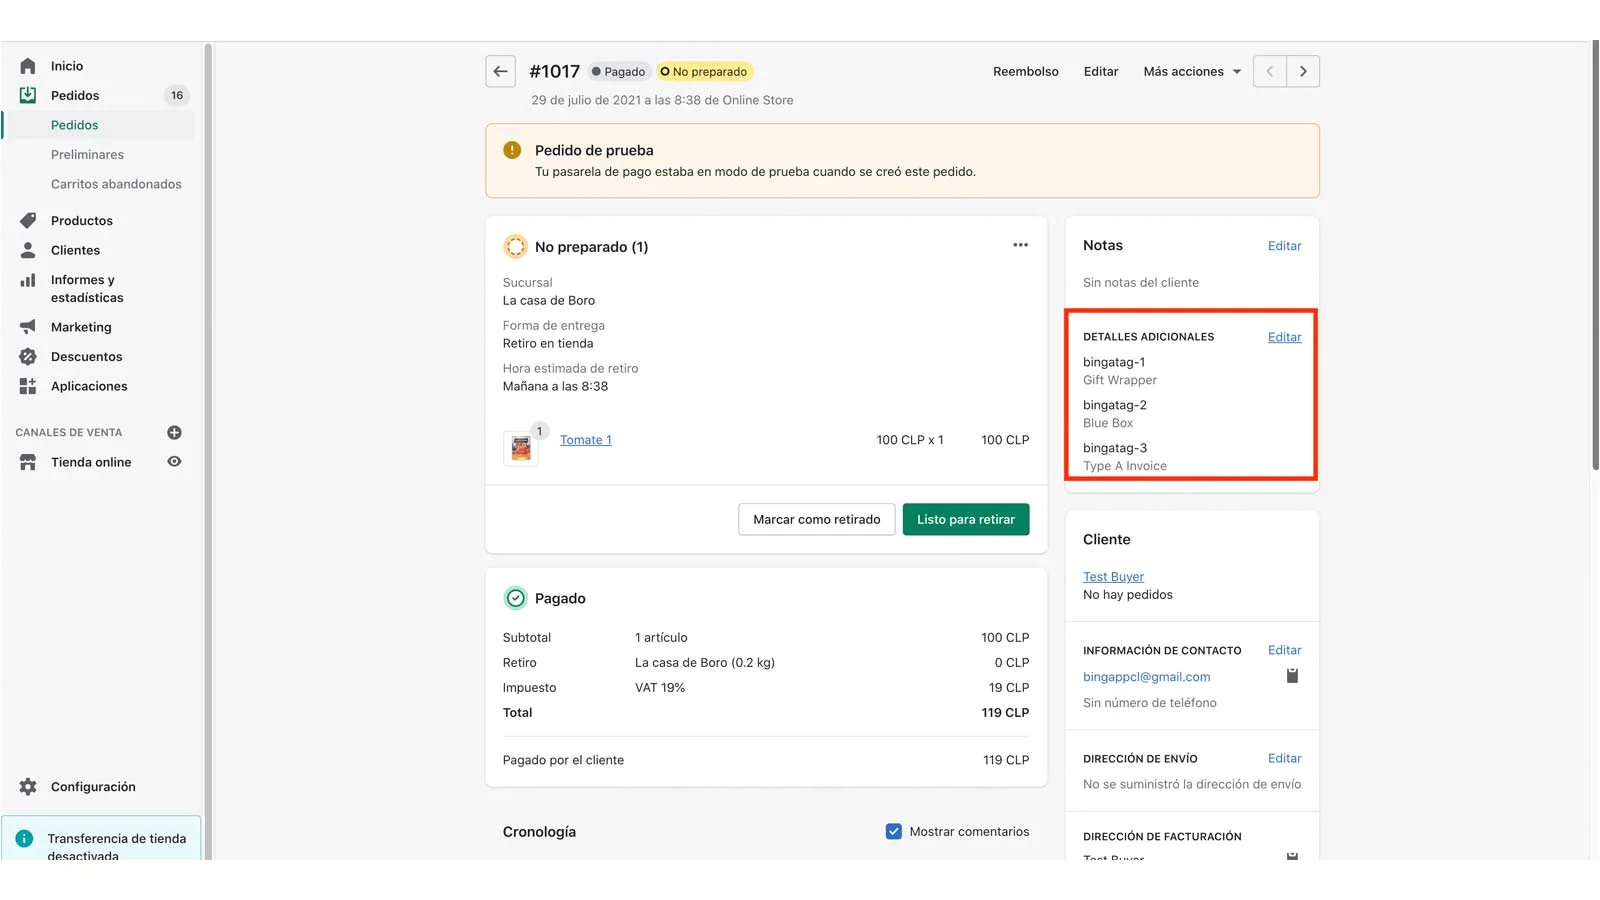Image resolution: width=1600 pixels, height=900 pixels.
Task: Click the Editar order button in header
Action: click(x=1101, y=71)
